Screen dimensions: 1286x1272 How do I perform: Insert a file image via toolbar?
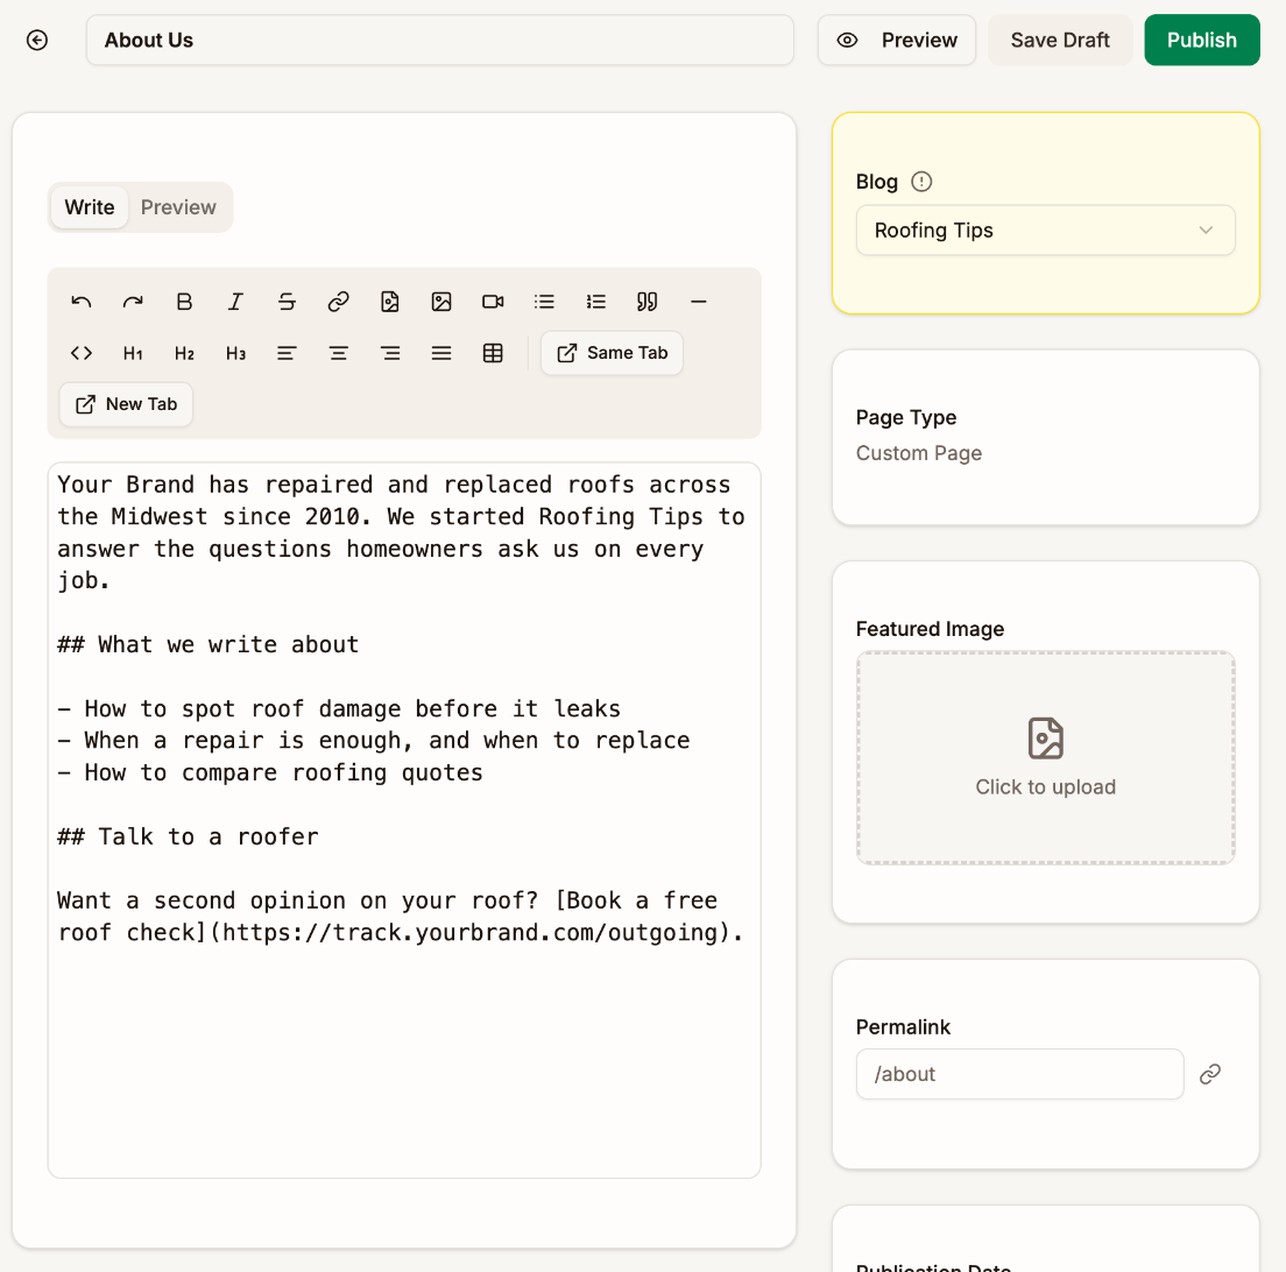coord(390,302)
